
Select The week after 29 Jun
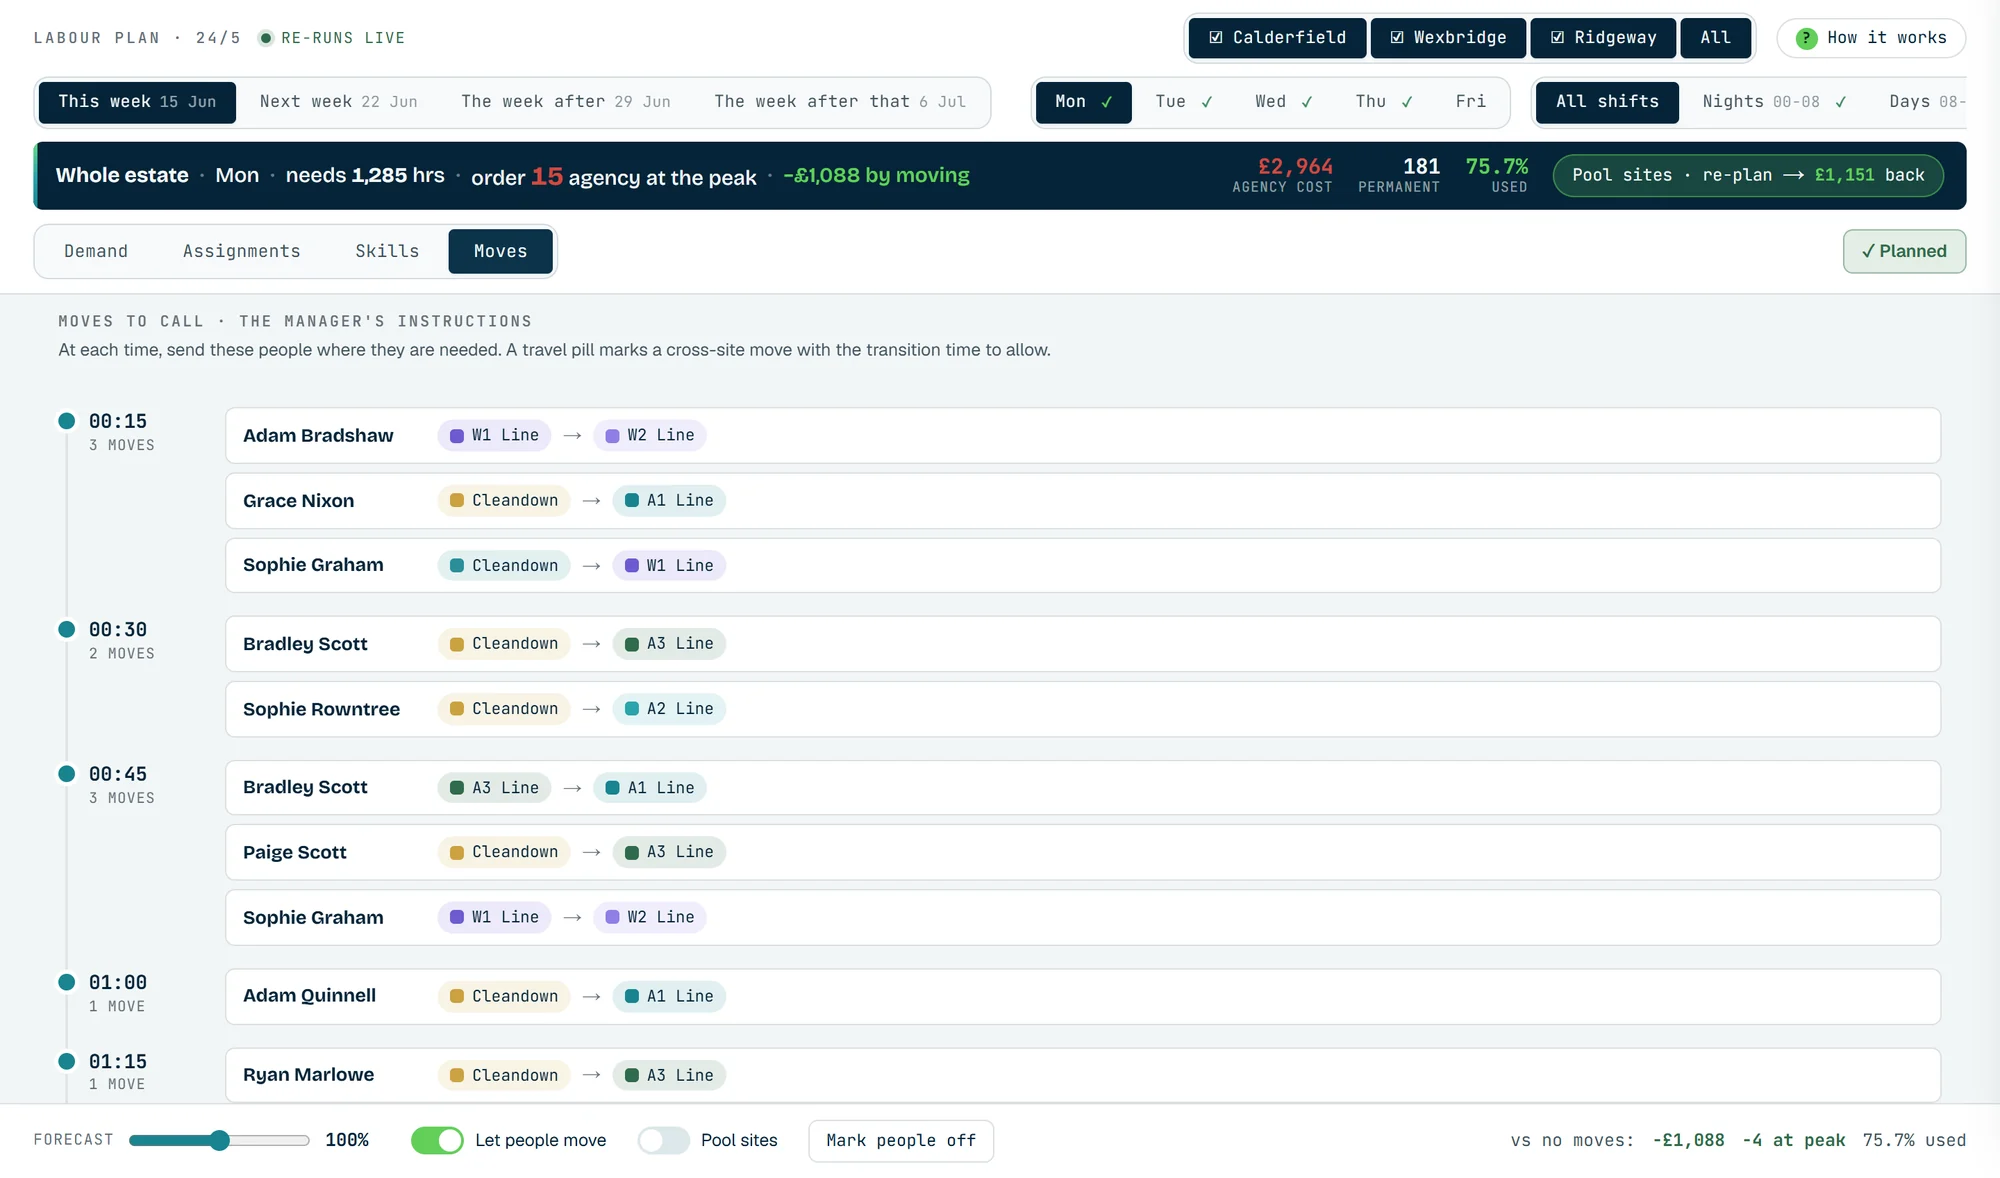pyautogui.click(x=566, y=102)
